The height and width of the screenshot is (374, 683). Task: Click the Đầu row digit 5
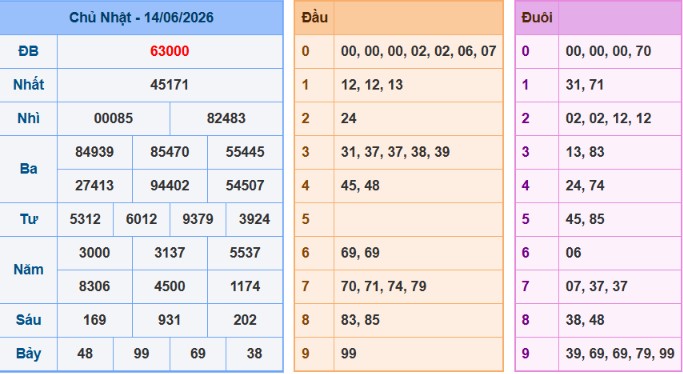pos(305,219)
